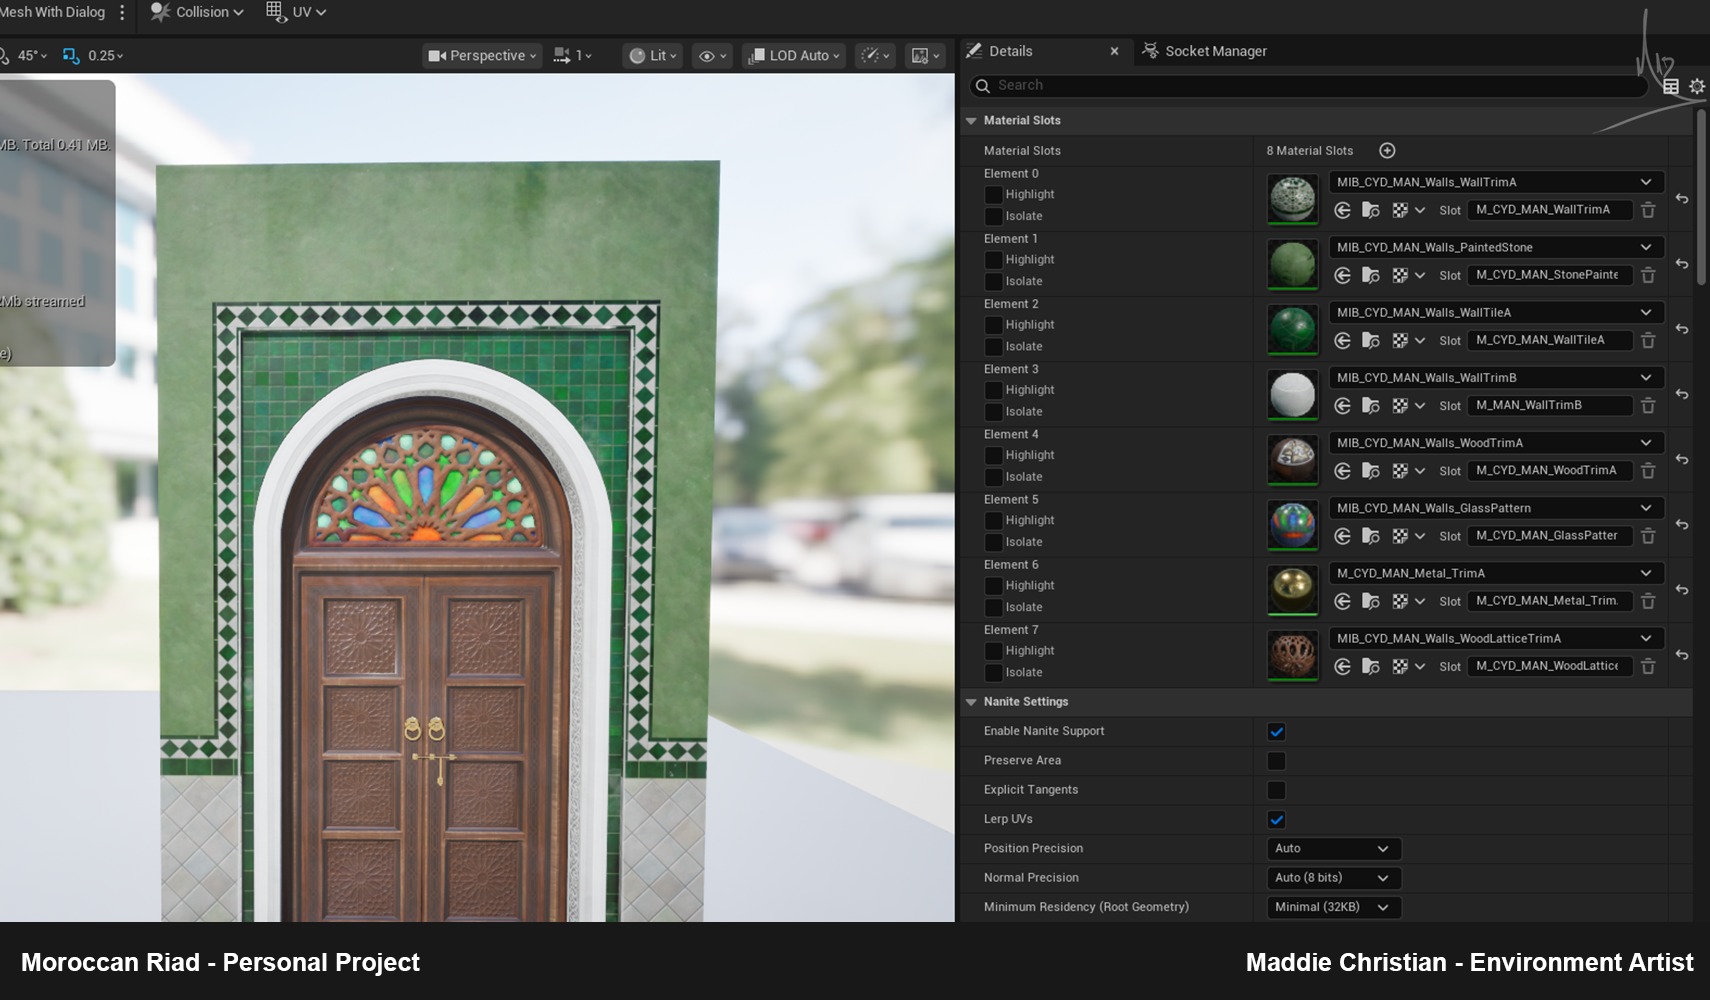Open the Lit view mode menu
This screenshot has width=1710, height=1000.
click(x=653, y=56)
